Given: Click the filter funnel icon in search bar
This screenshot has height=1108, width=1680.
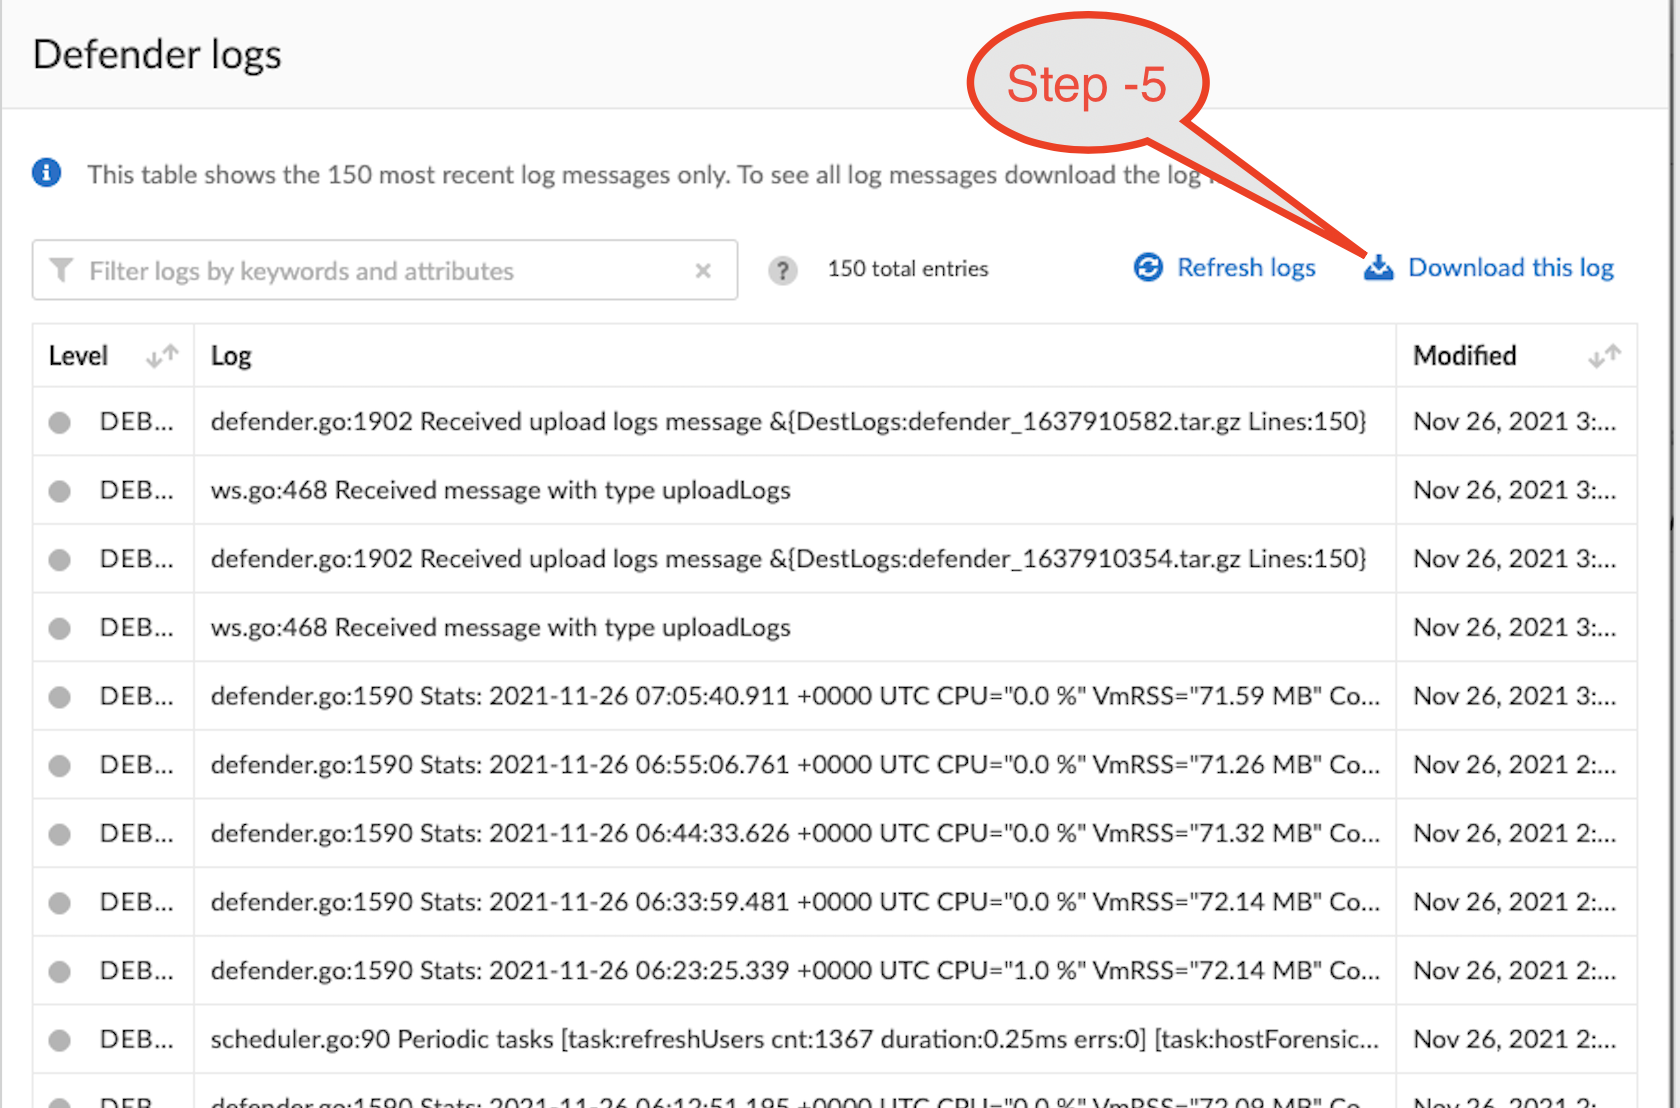Looking at the screenshot, I should tap(62, 270).
